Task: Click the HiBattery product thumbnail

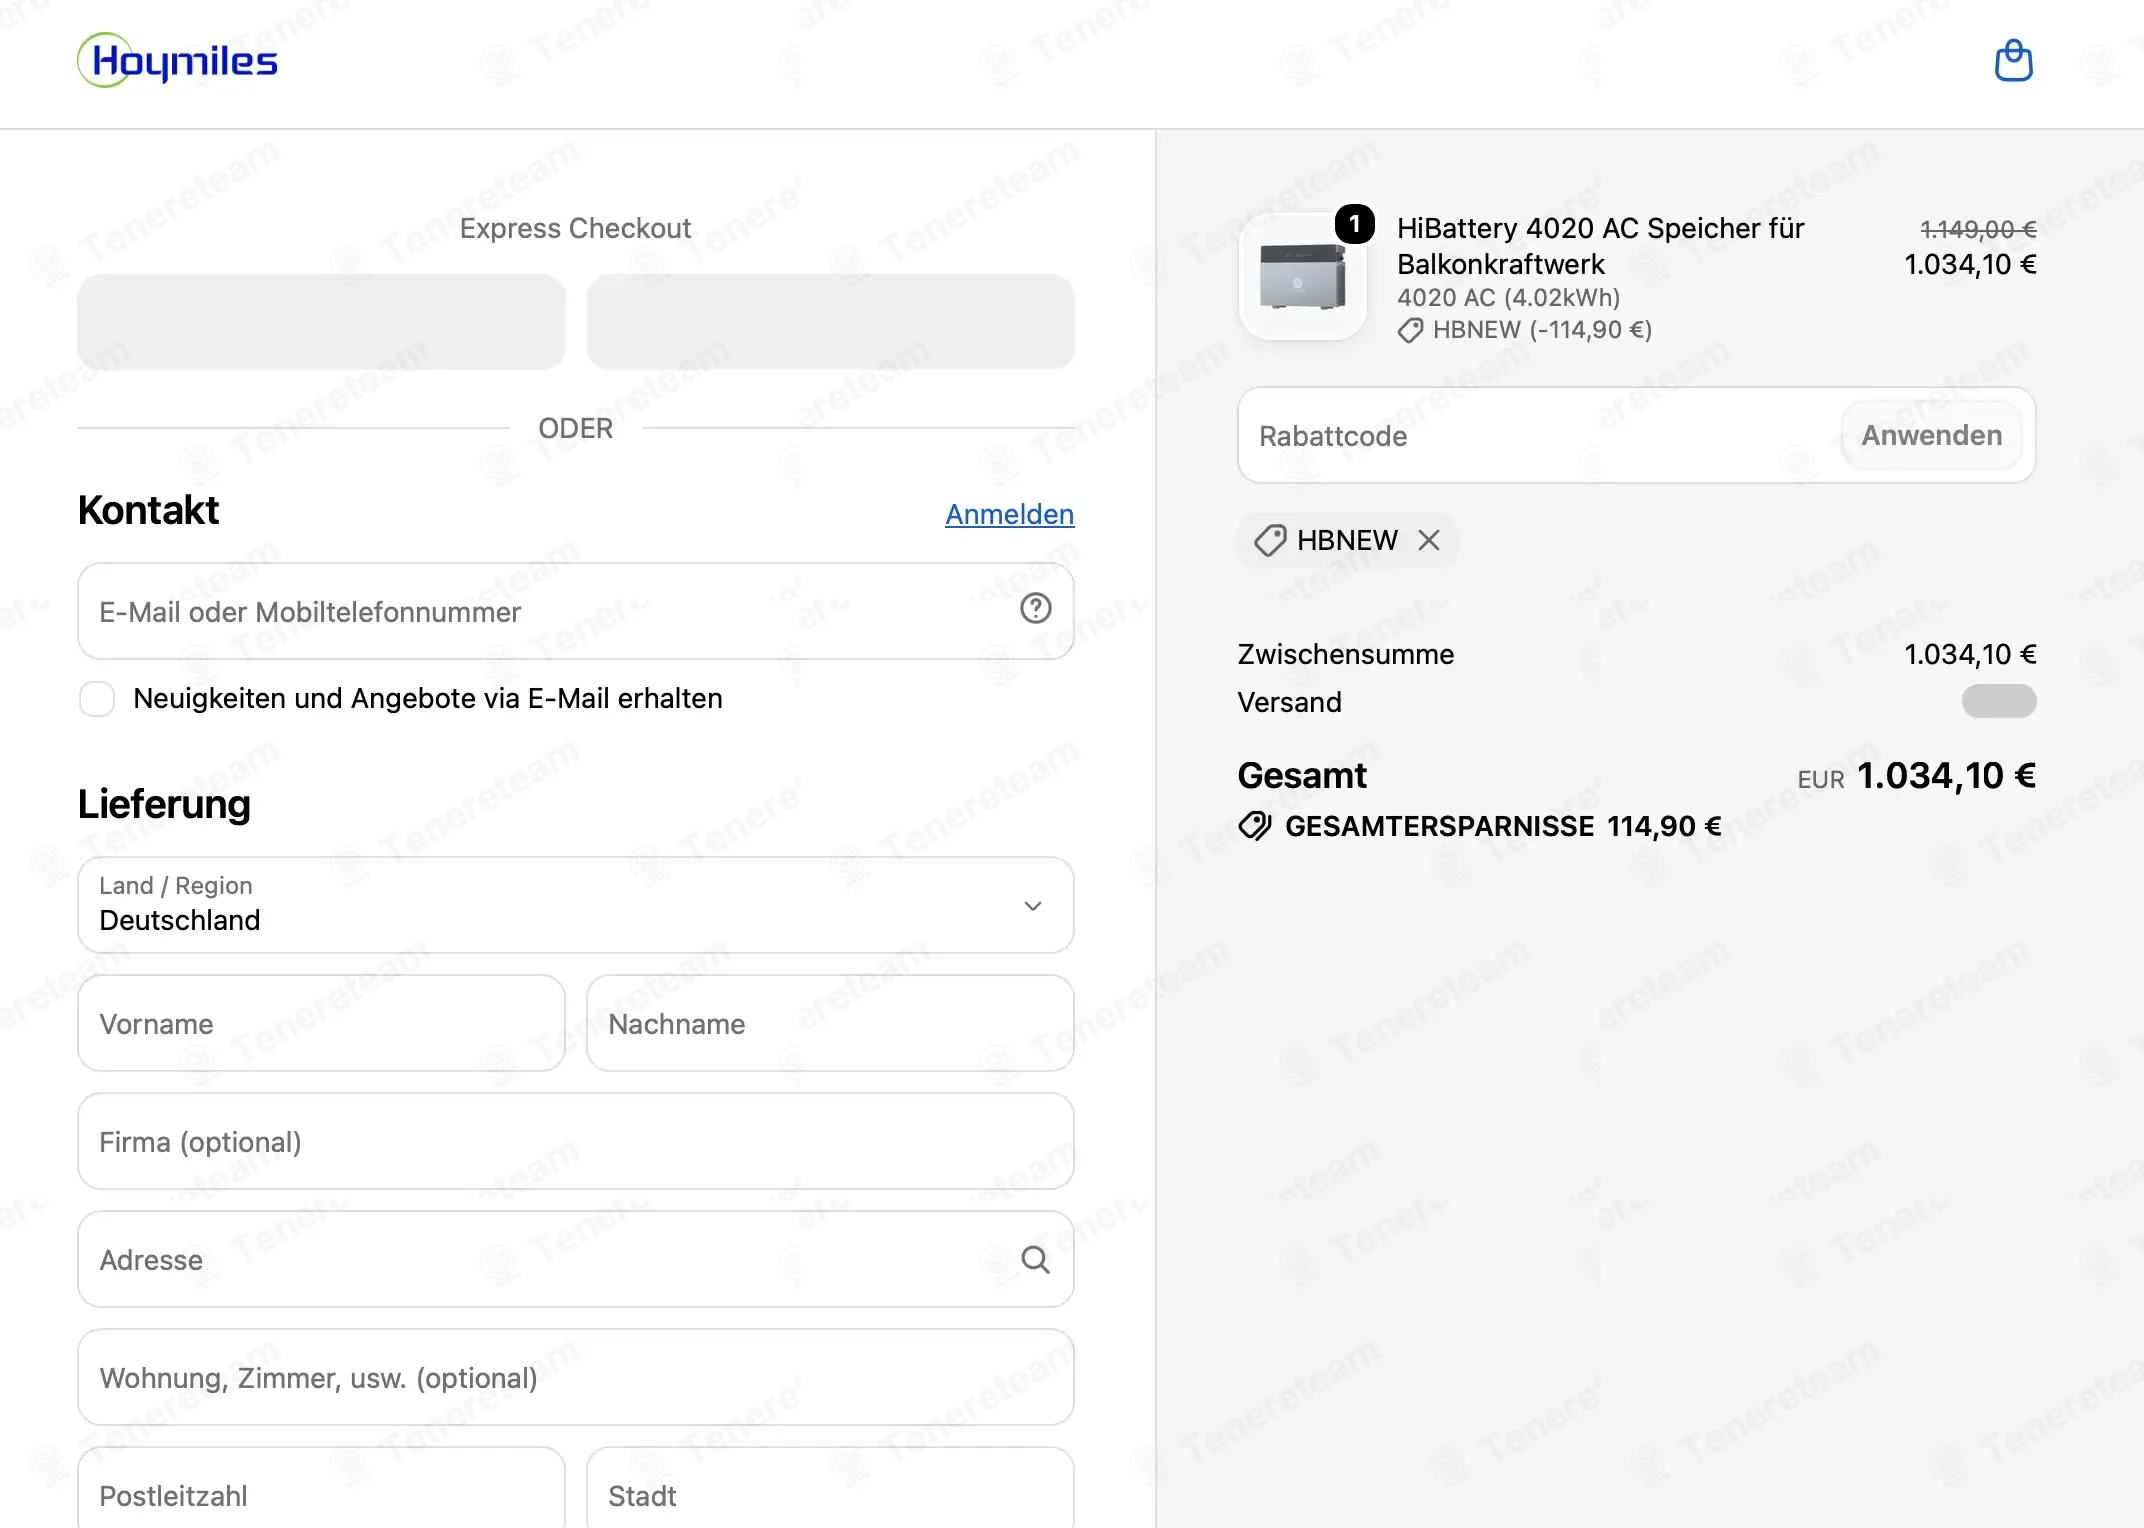Action: pyautogui.click(x=1302, y=277)
